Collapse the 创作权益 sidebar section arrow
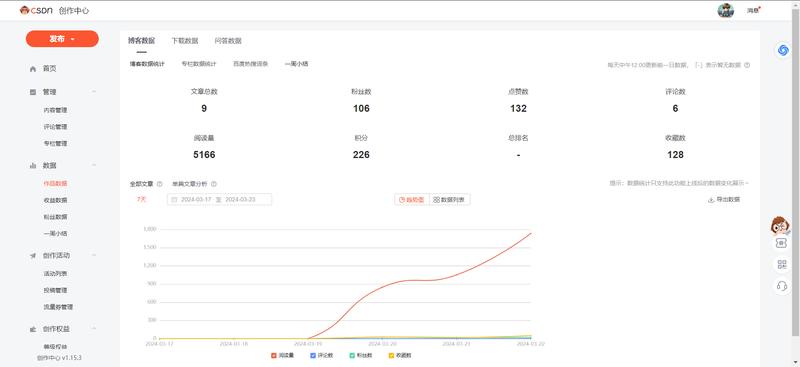The height and width of the screenshot is (367, 800). [x=94, y=329]
